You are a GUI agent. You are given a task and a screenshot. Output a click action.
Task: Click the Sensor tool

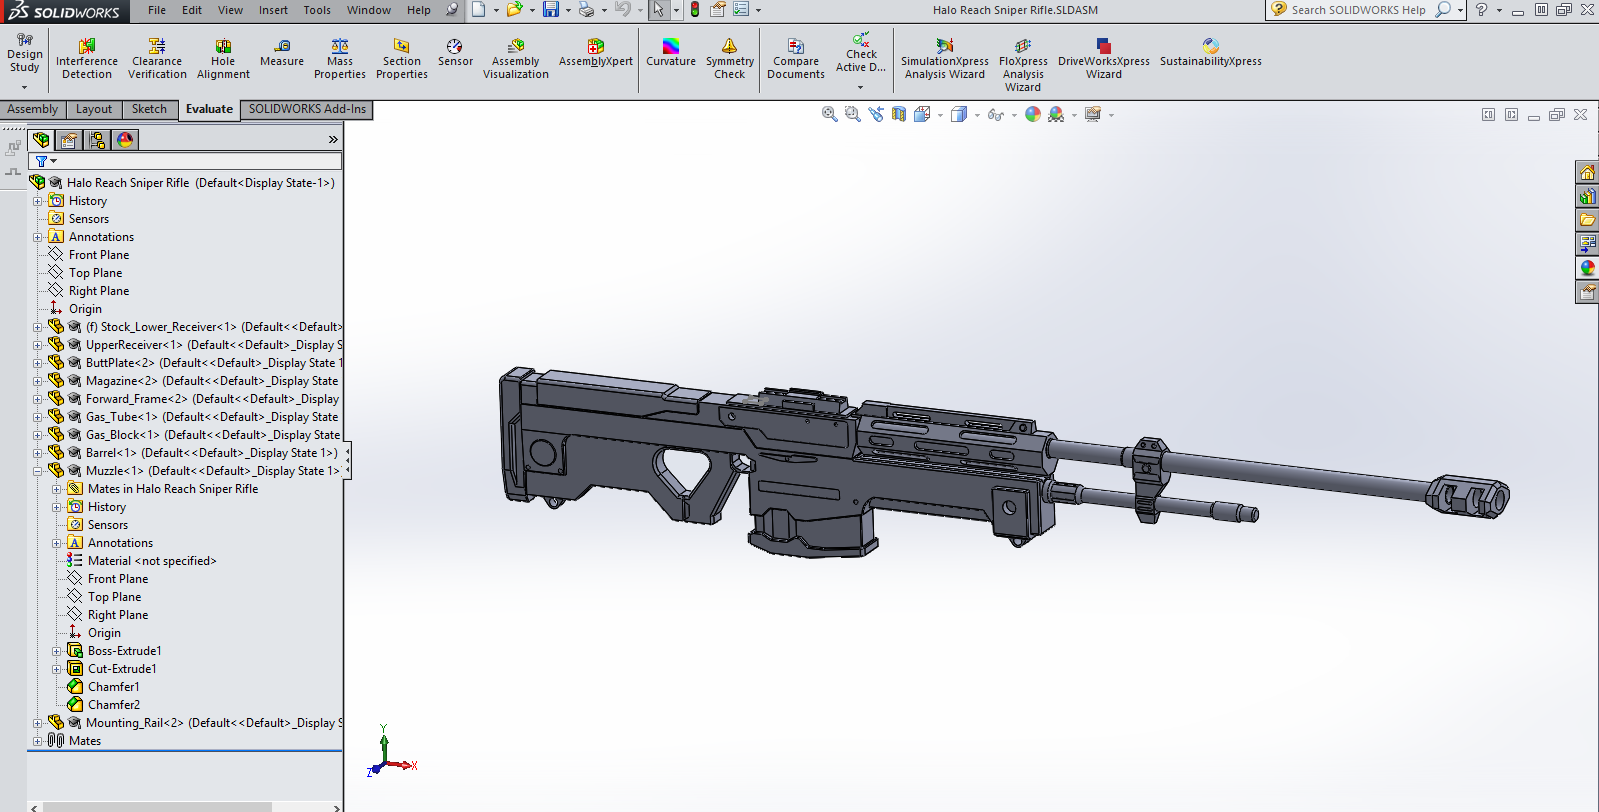coord(455,53)
